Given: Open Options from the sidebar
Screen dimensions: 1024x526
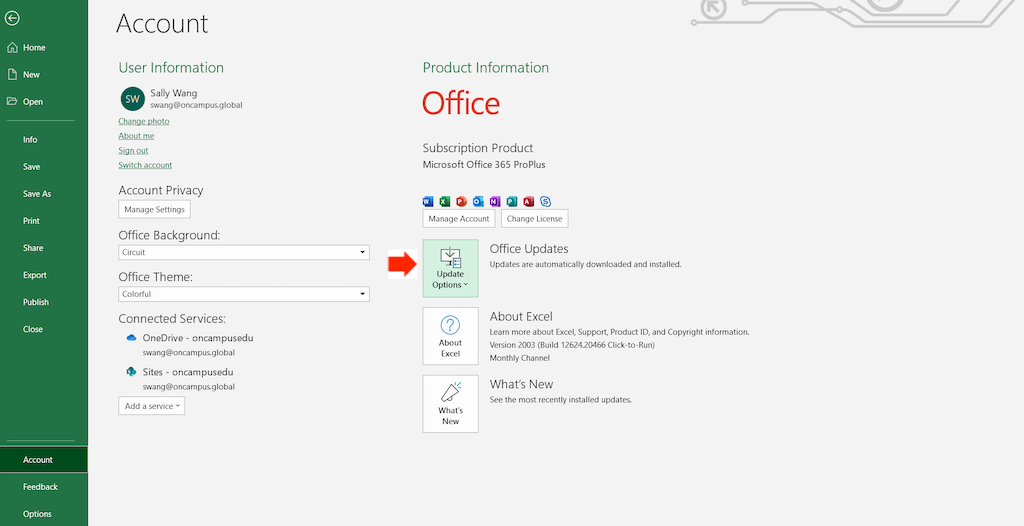Looking at the screenshot, I should [x=37, y=514].
